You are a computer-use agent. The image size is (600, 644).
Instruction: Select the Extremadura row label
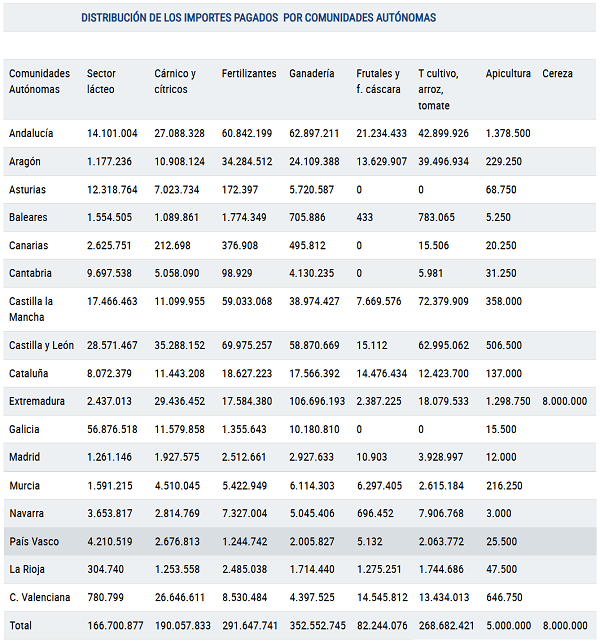point(36,401)
